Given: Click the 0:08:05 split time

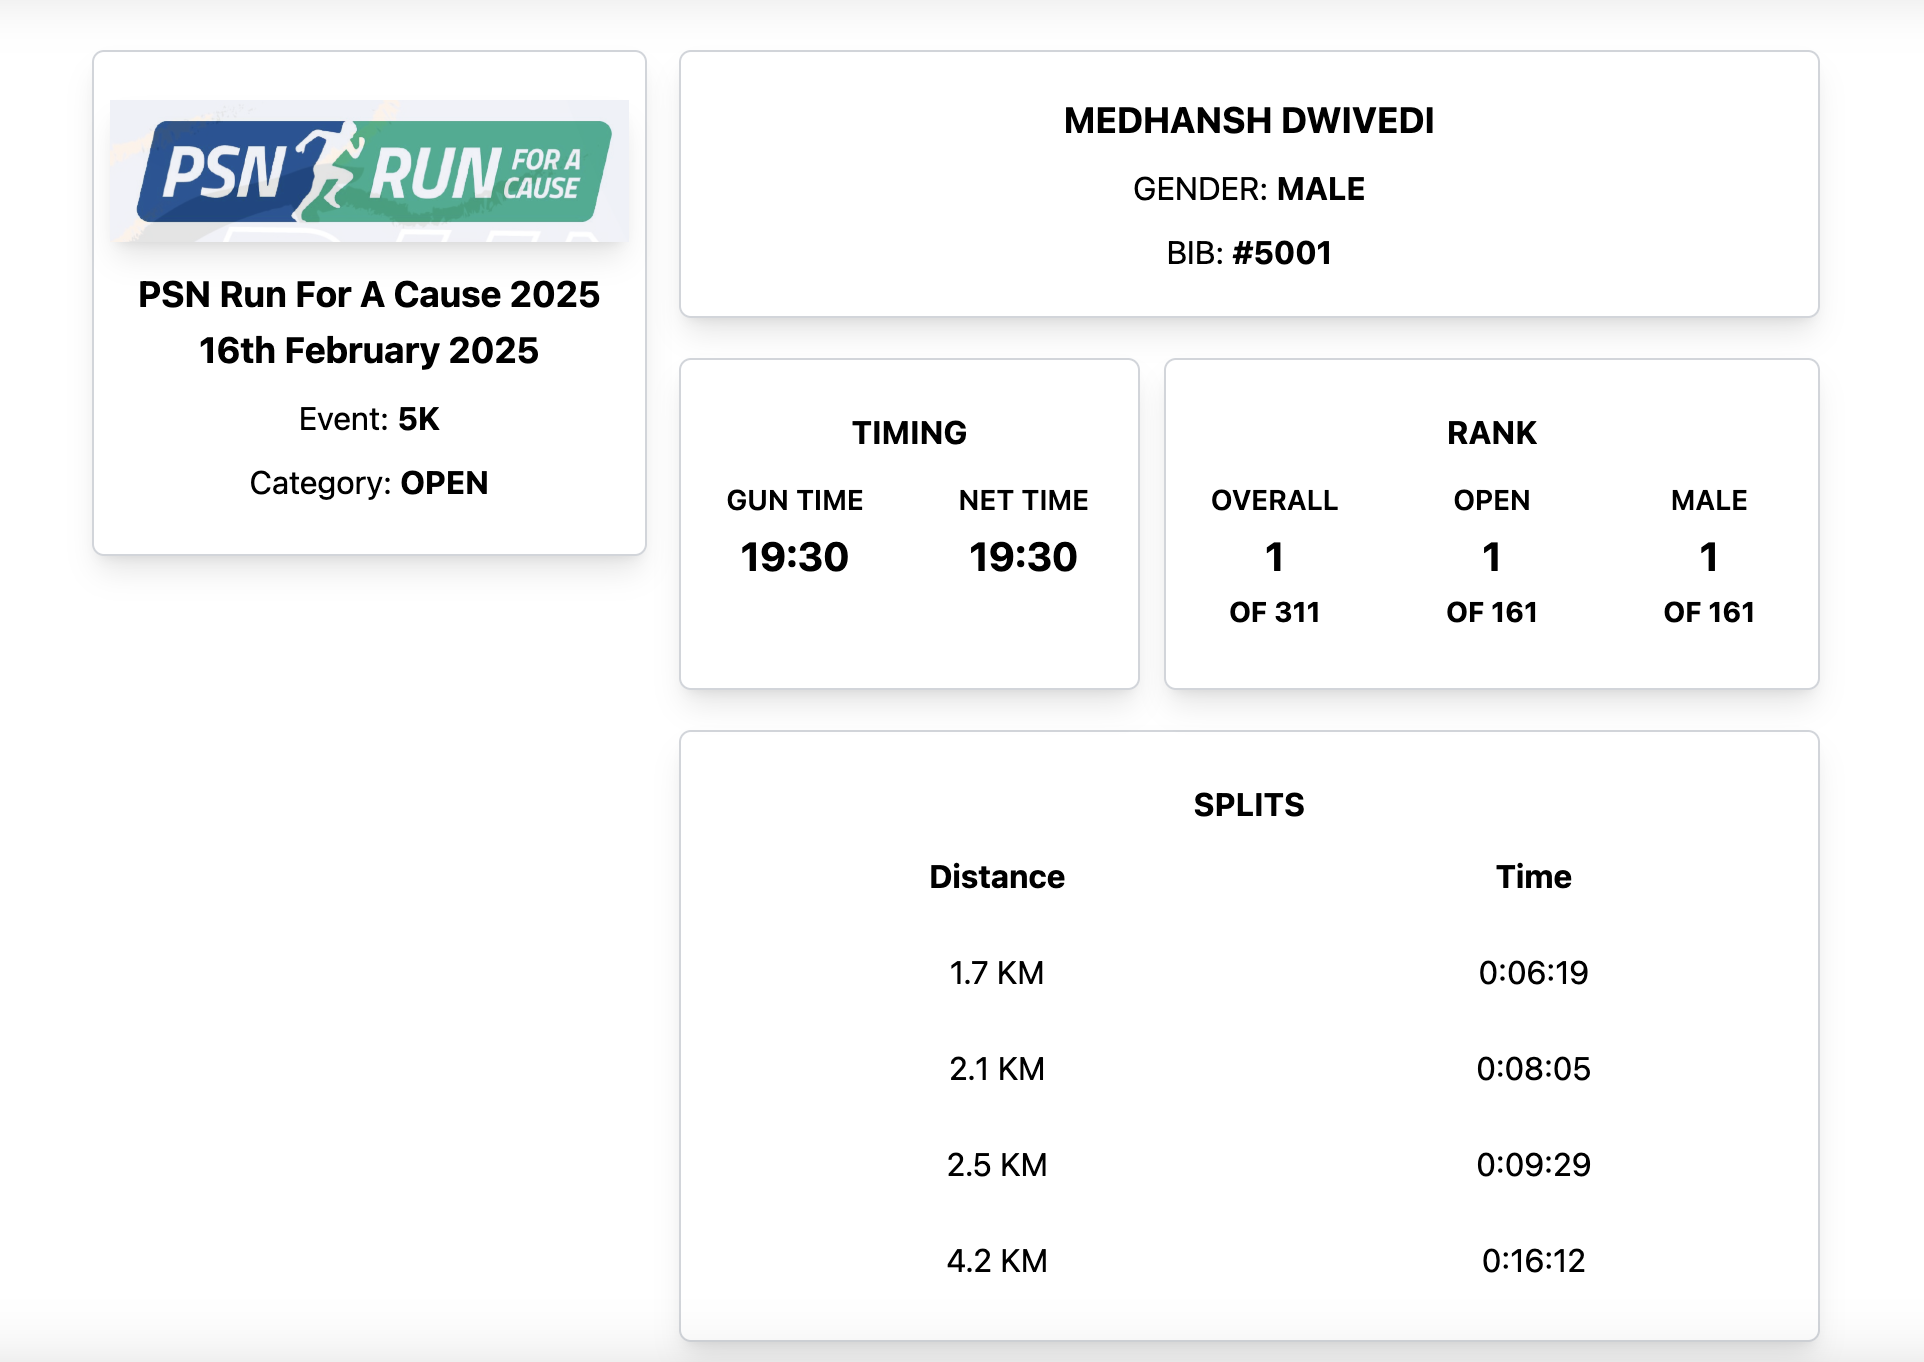Looking at the screenshot, I should tap(1533, 1069).
